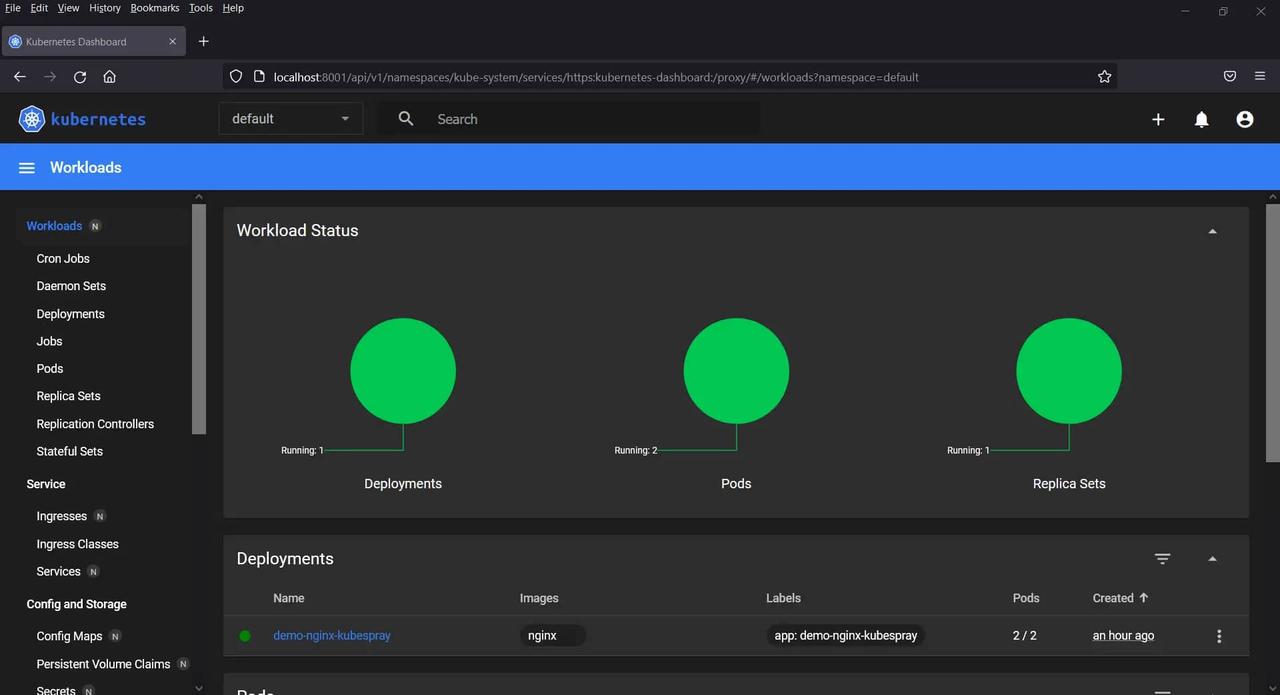This screenshot has height=695, width=1280.
Task: Bookmark this page with the star icon
Action: point(1104,77)
